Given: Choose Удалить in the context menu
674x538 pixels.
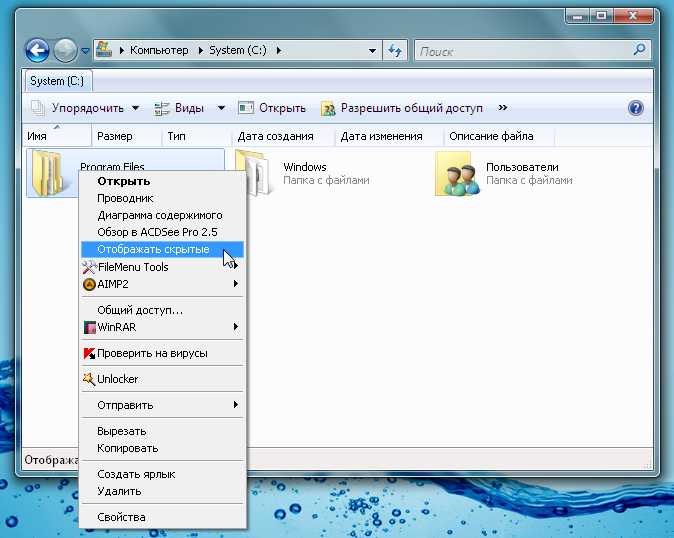Looking at the screenshot, I should [x=162, y=491].
